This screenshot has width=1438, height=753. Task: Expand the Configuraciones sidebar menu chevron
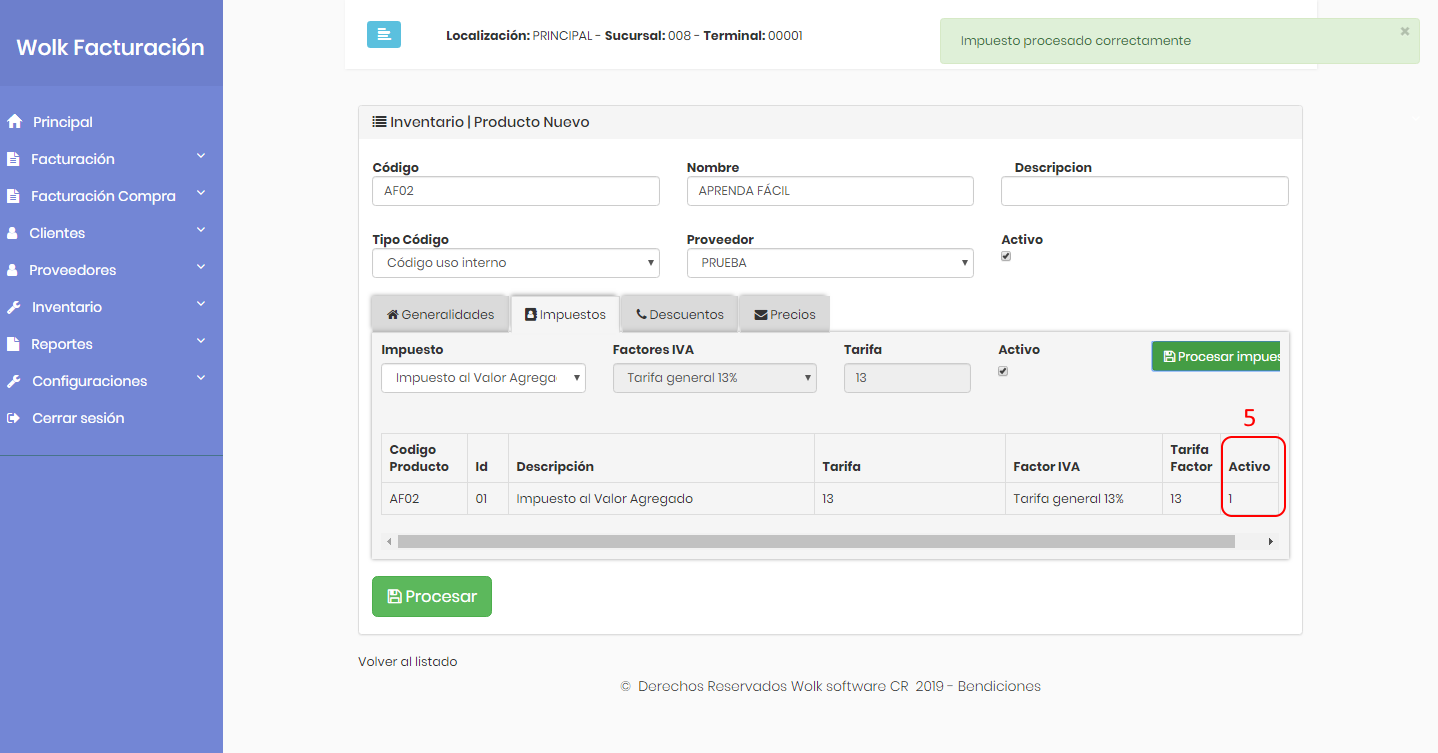(201, 379)
